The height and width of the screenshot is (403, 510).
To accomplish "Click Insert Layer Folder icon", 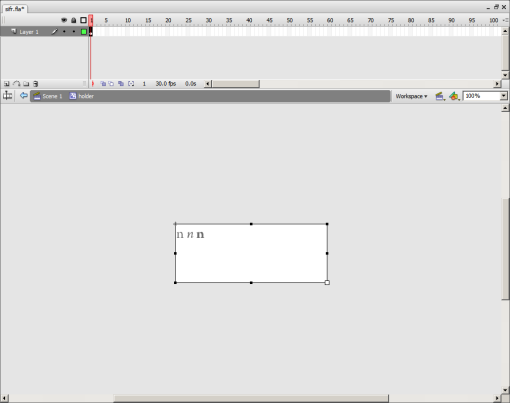I will [x=26, y=84].
